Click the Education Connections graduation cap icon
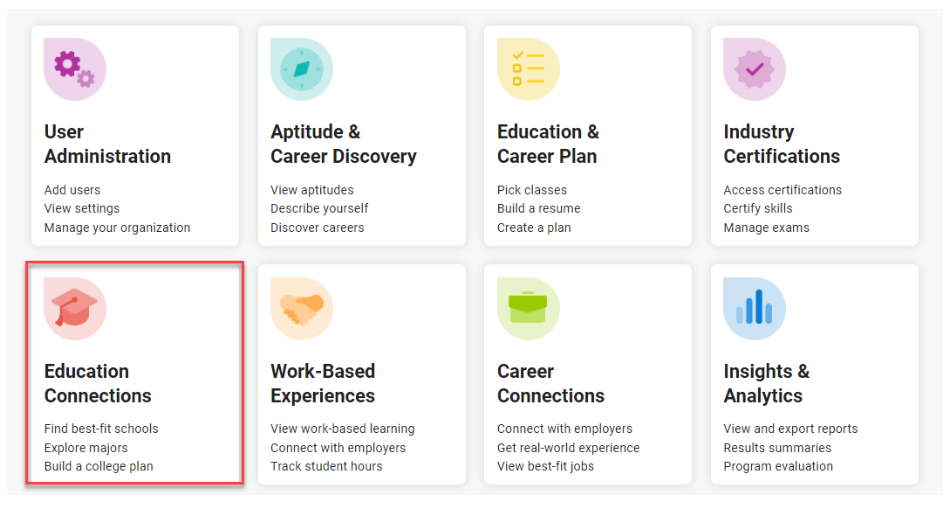Viewport: 950px width, 506px height. tap(74, 308)
